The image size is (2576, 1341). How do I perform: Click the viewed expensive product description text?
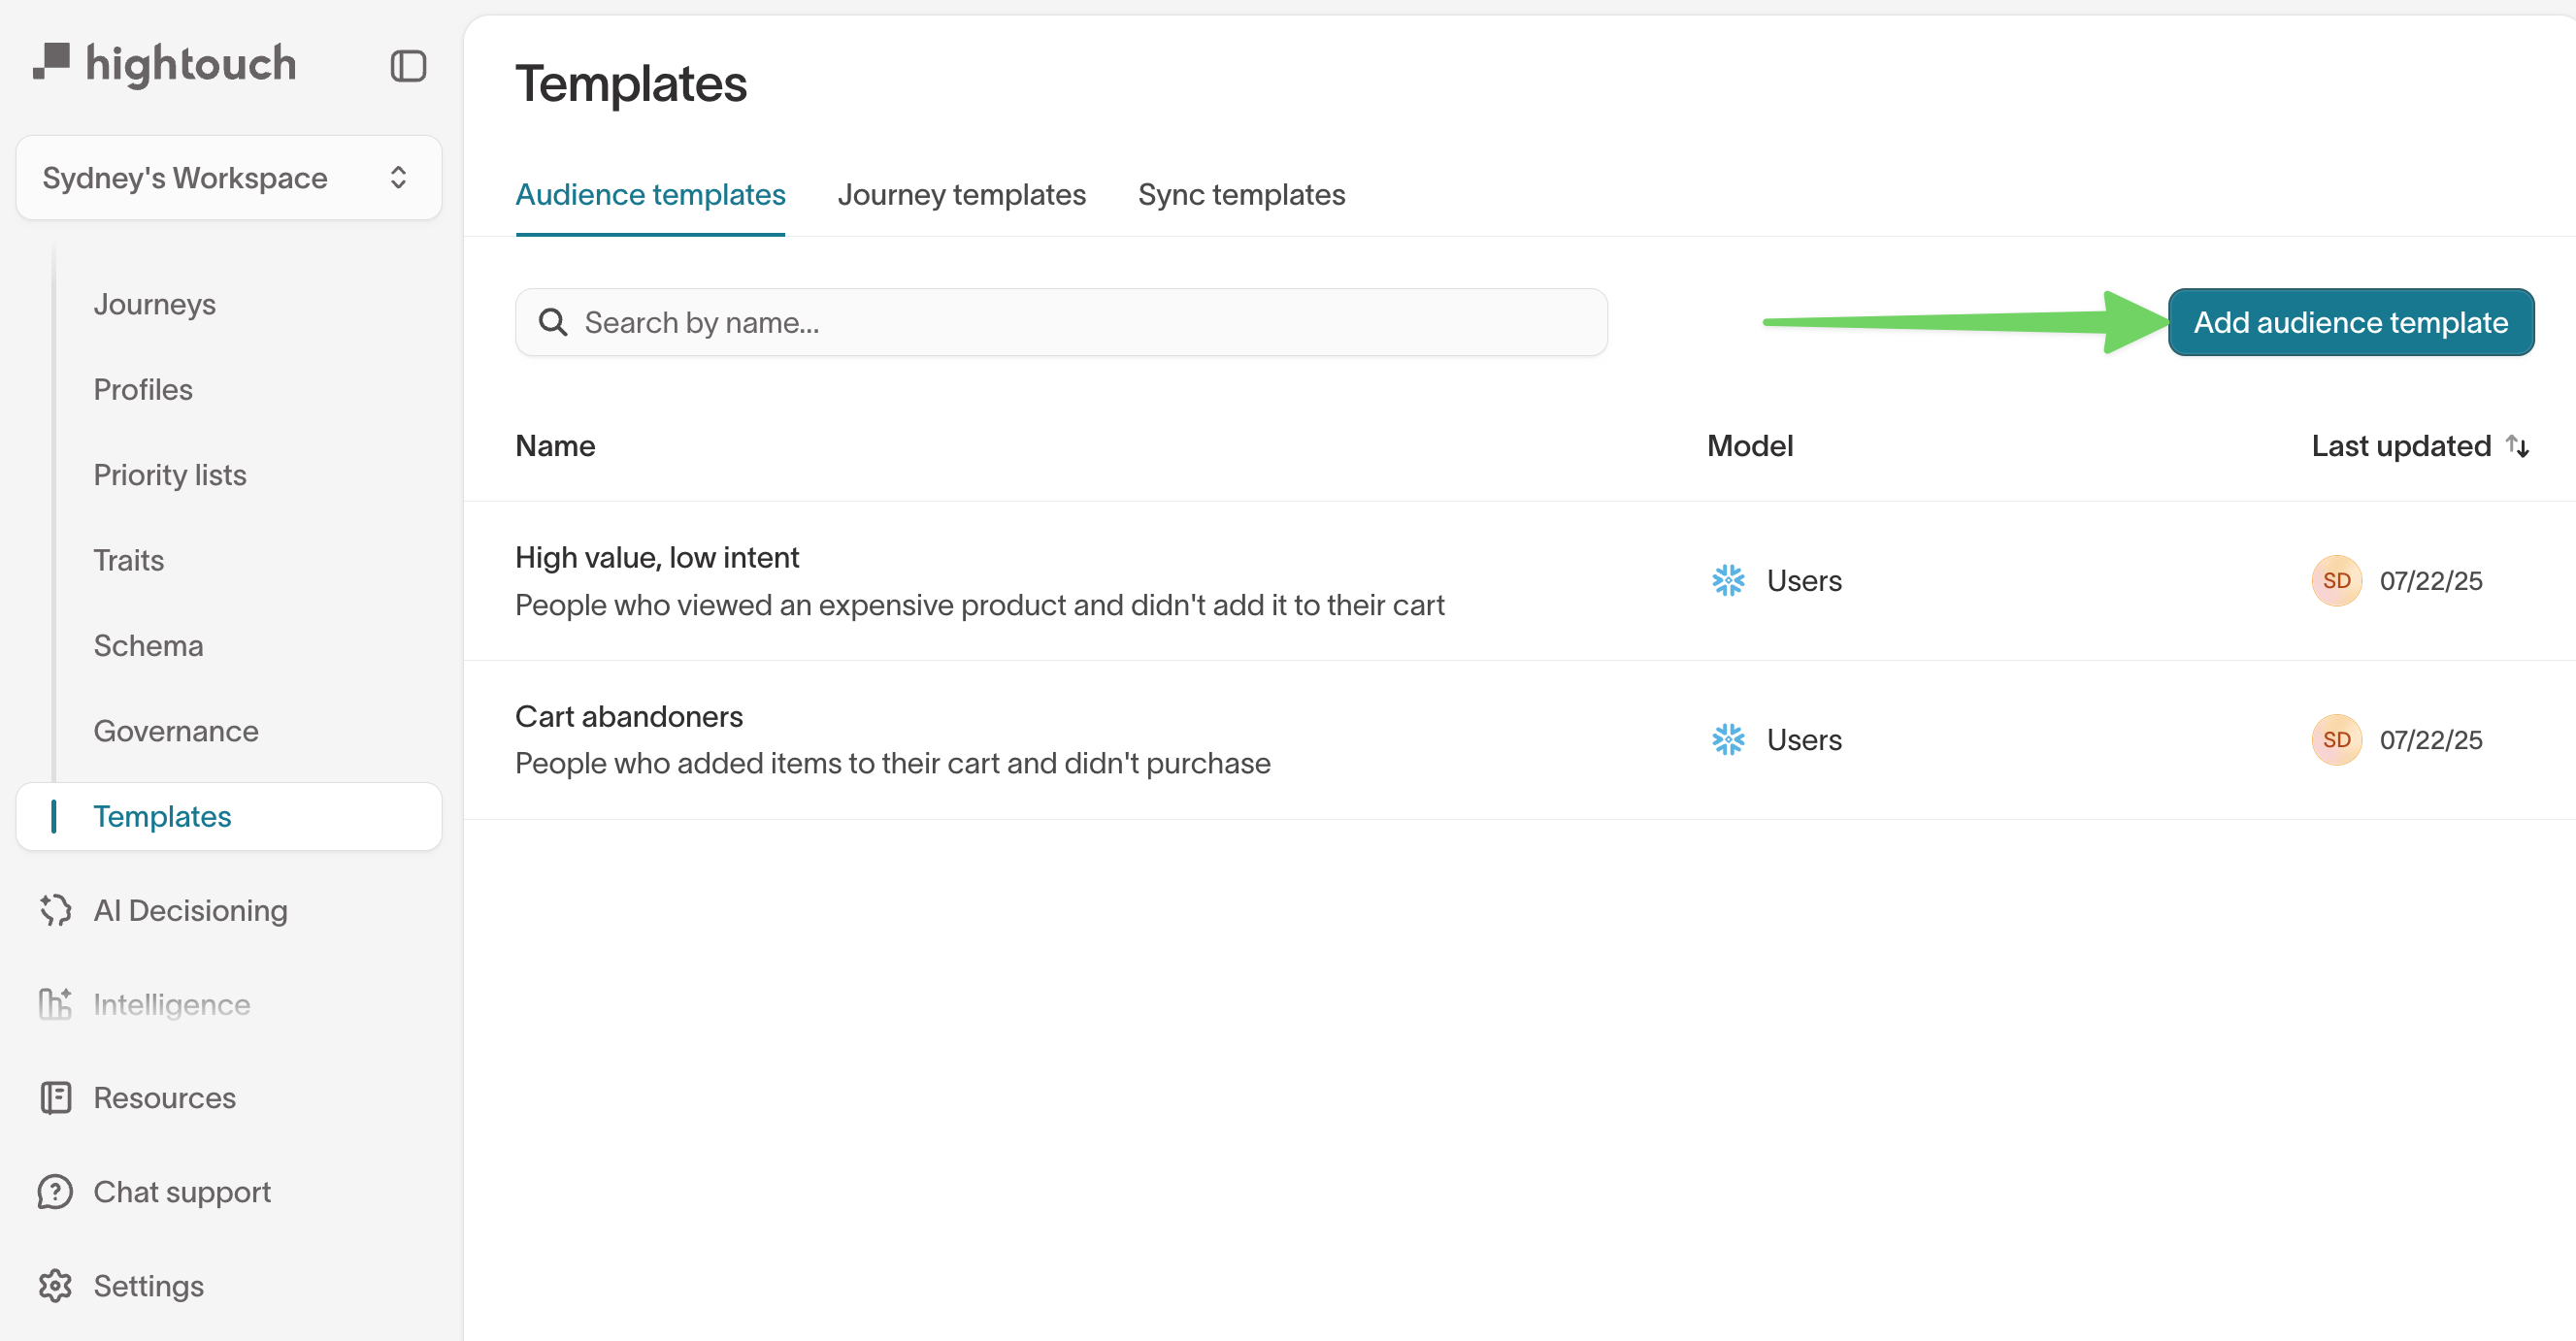point(980,605)
